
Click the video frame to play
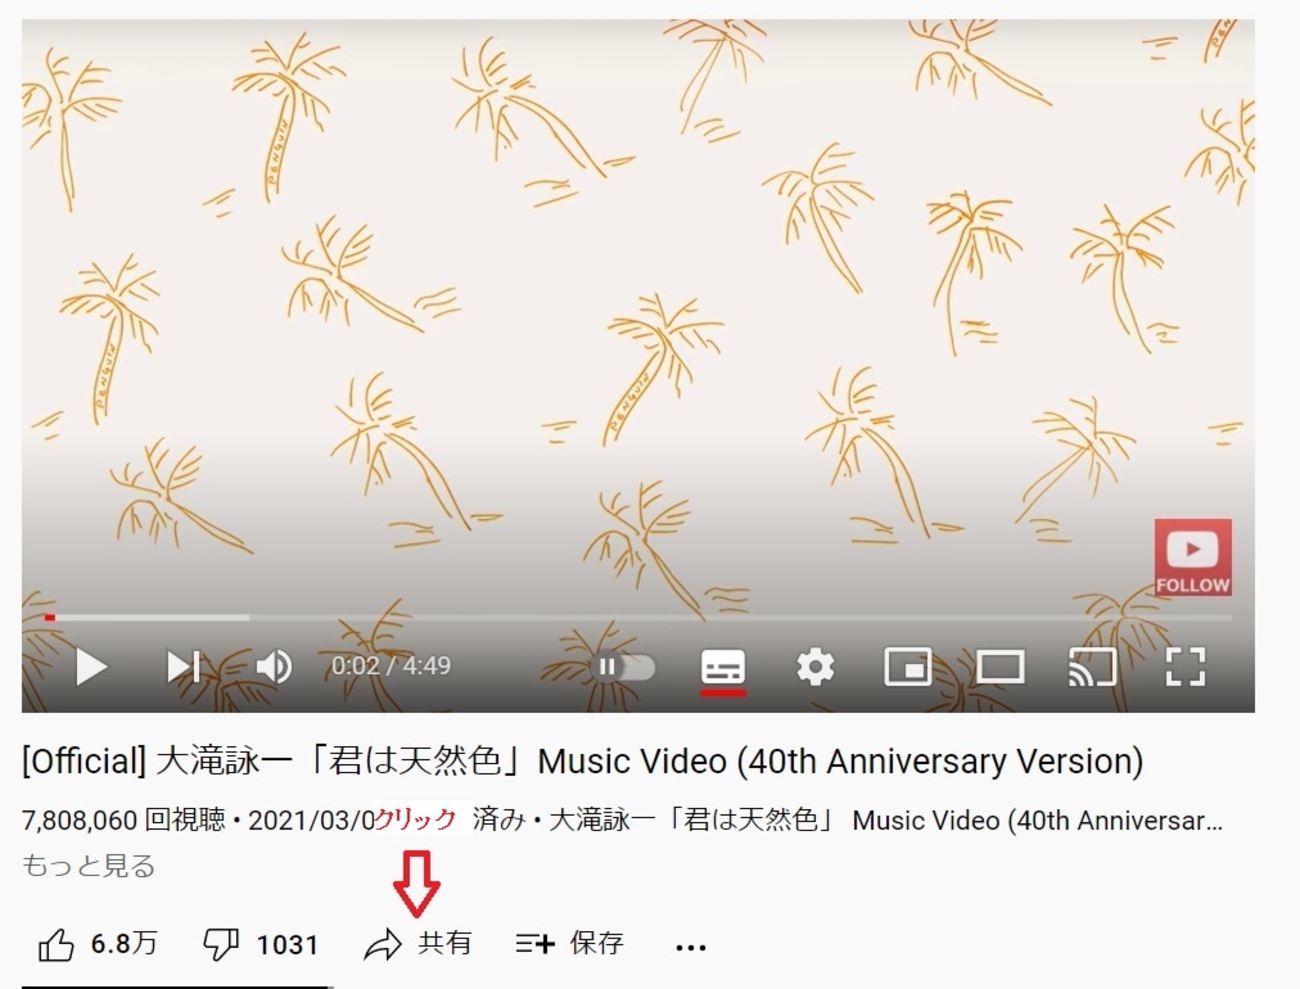coord(638,320)
